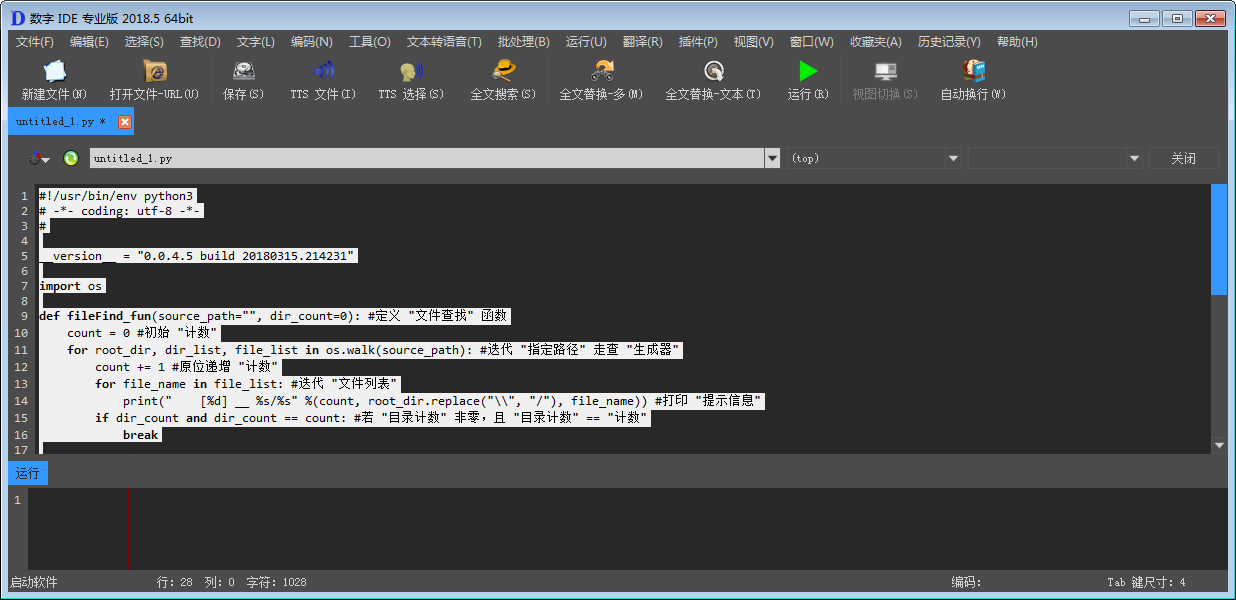This screenshot has width=1236, height=600.
Task: Click the 关闭 button
Action: coord(1184,157)
